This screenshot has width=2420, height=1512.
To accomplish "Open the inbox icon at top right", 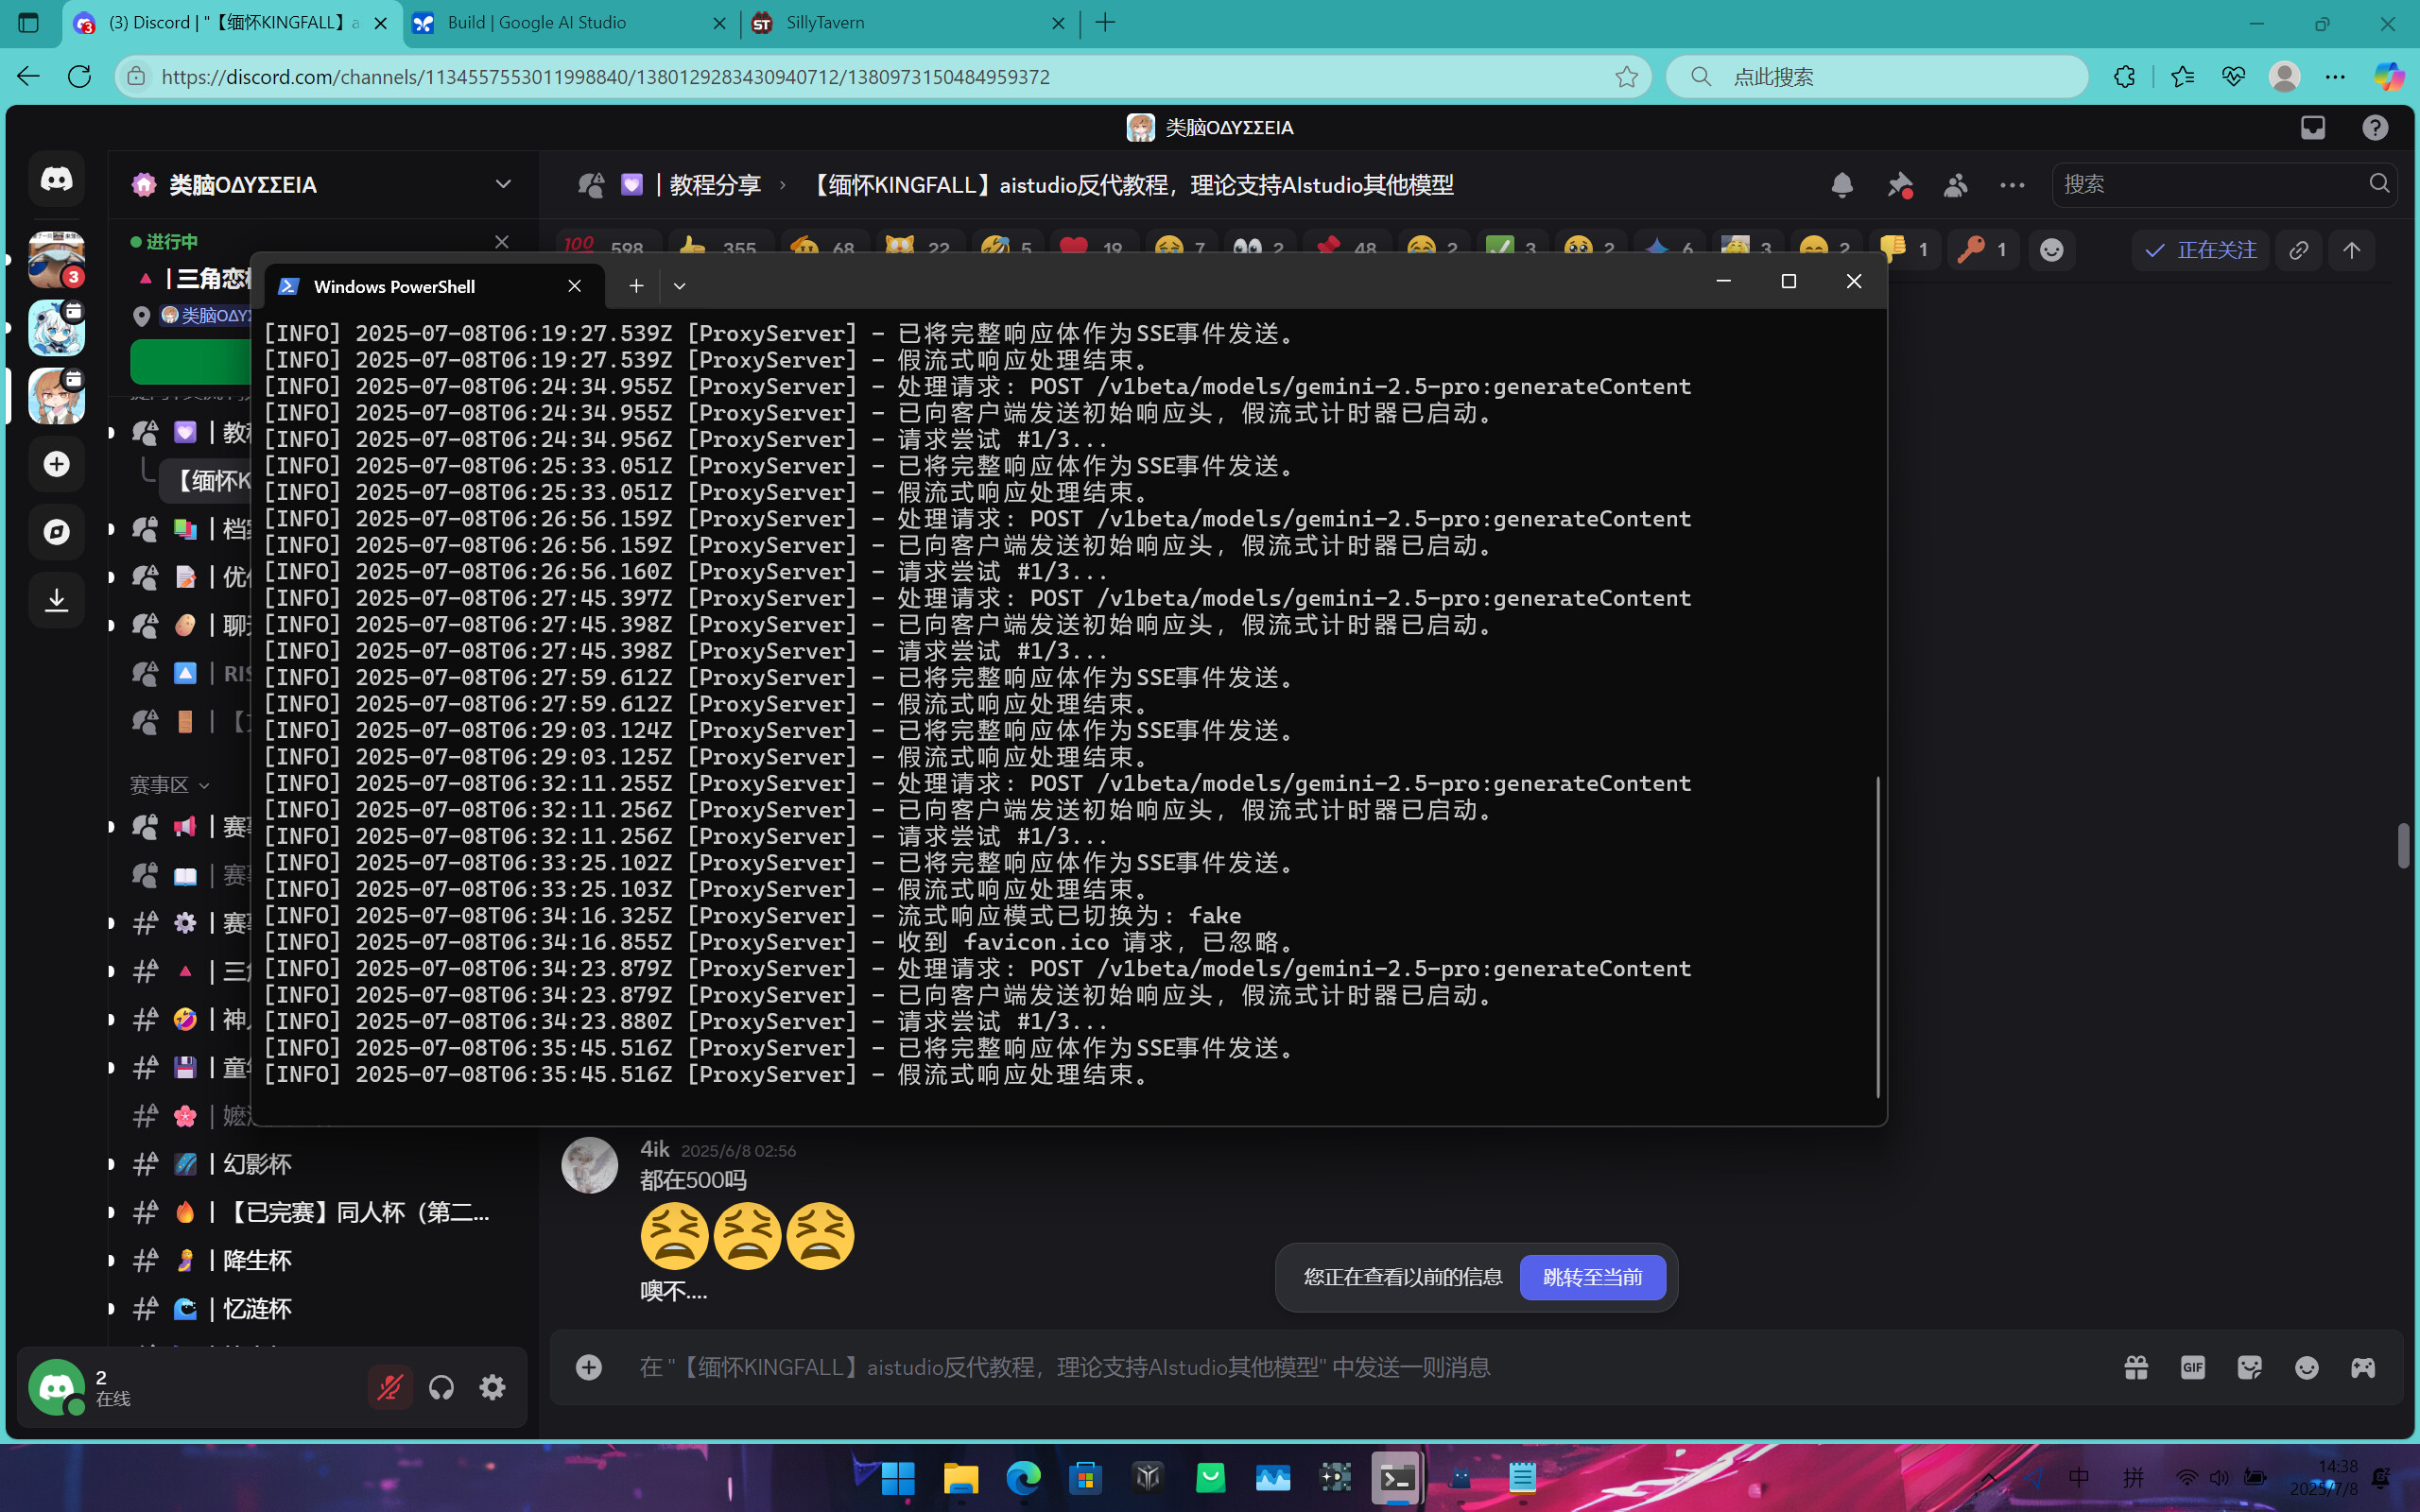I will click(x=2312, y=128).
